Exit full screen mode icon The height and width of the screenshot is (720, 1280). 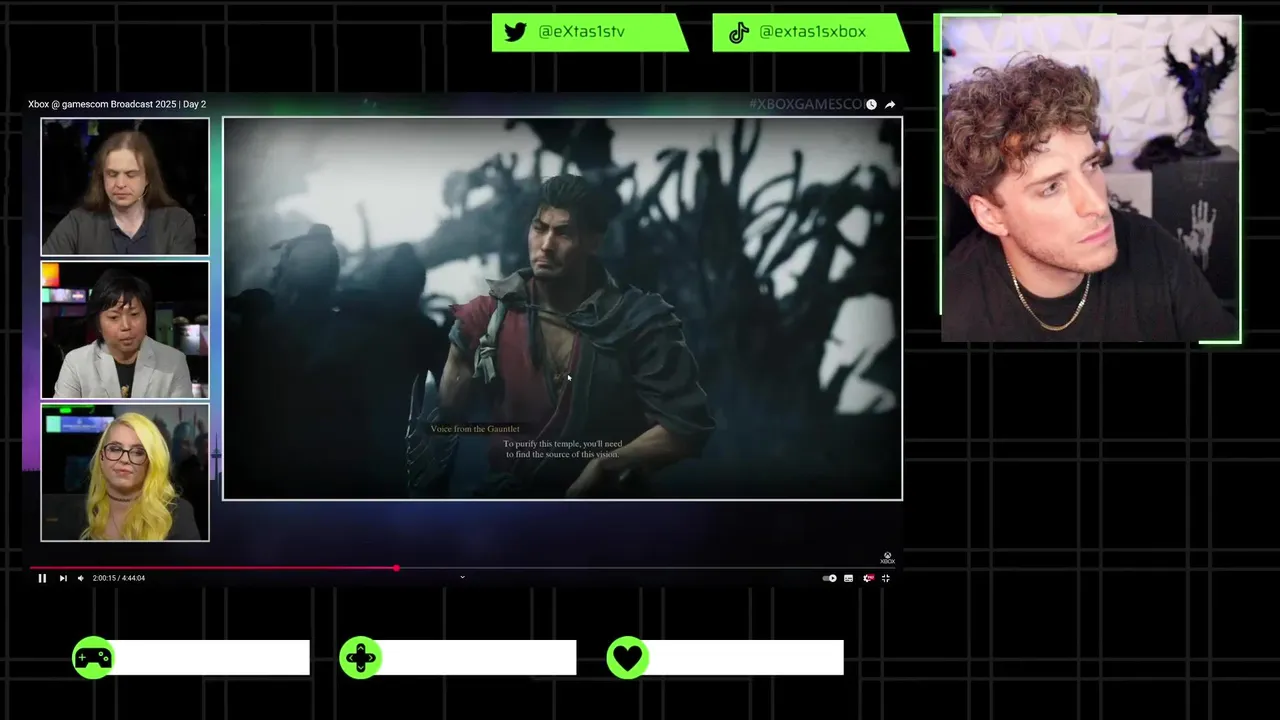(x=885, y=578)
